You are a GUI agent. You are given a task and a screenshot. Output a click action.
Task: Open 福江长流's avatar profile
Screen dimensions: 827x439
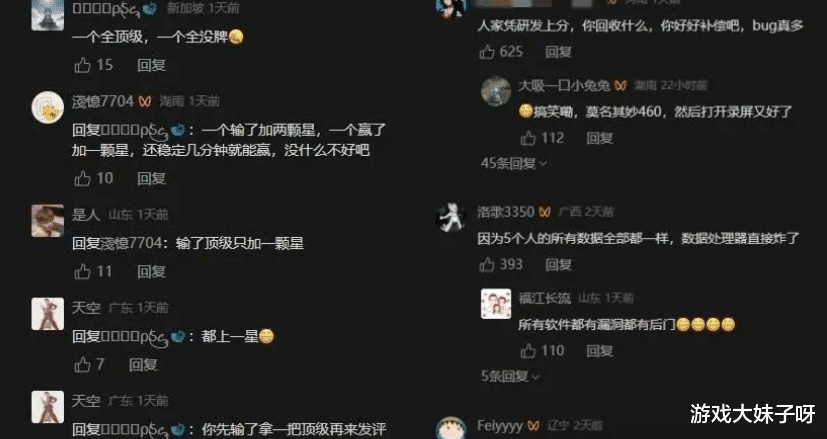click(496, 303)
